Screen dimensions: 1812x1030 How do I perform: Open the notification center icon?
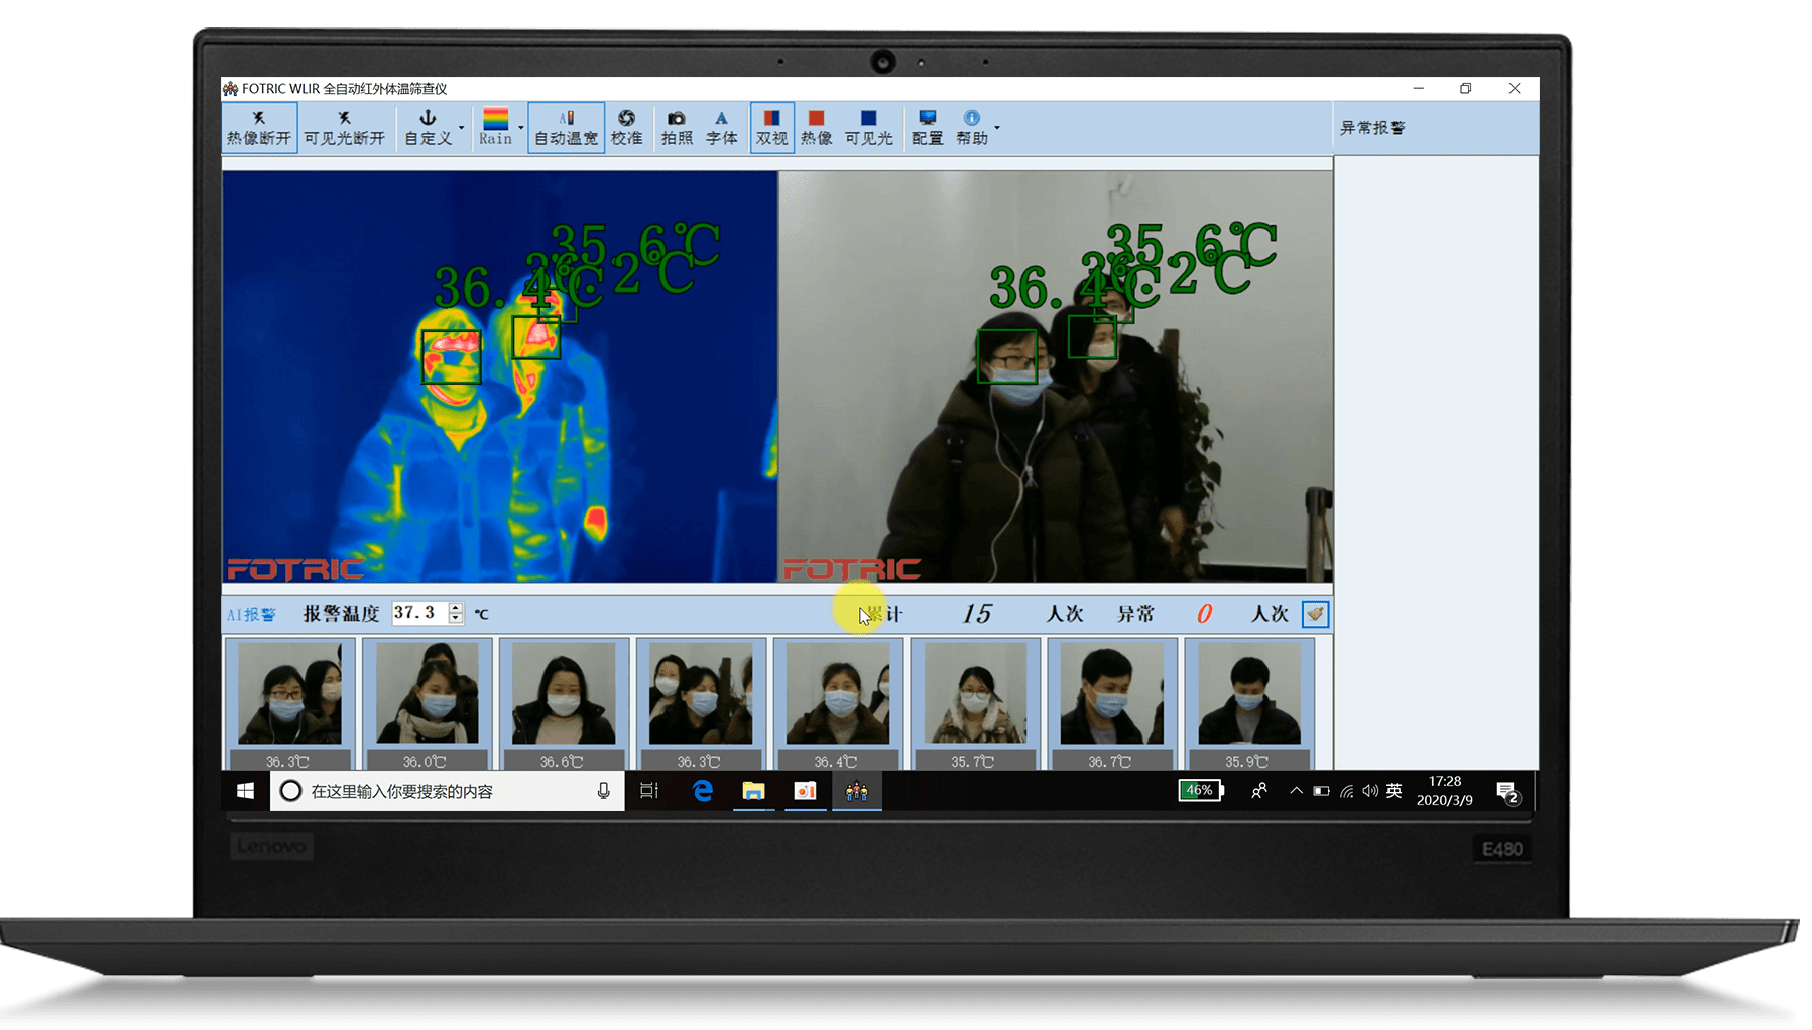tap(1508, 793)
